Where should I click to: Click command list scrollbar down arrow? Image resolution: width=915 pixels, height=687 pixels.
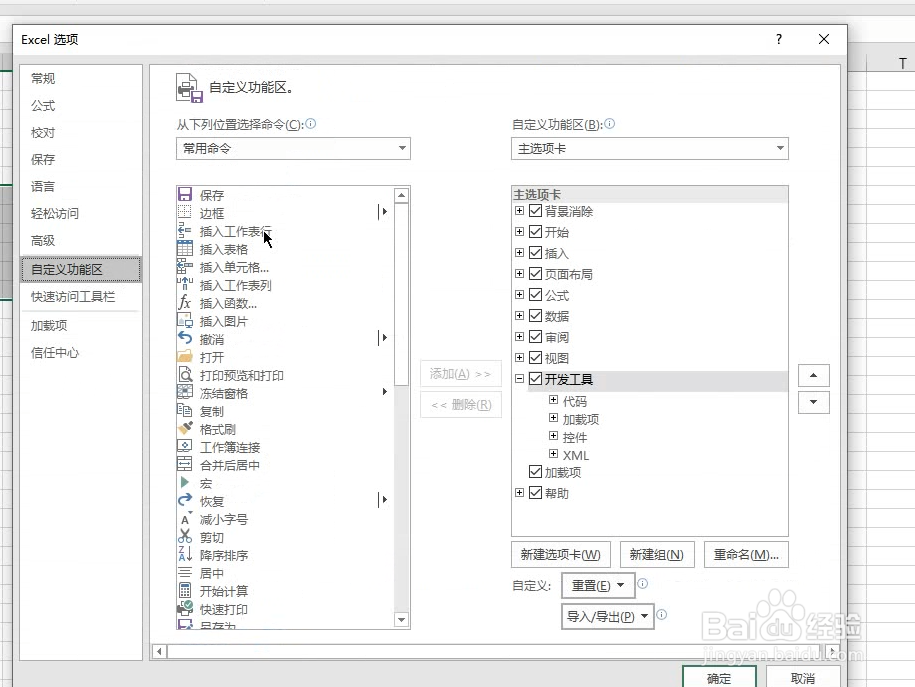coord(401,619)
